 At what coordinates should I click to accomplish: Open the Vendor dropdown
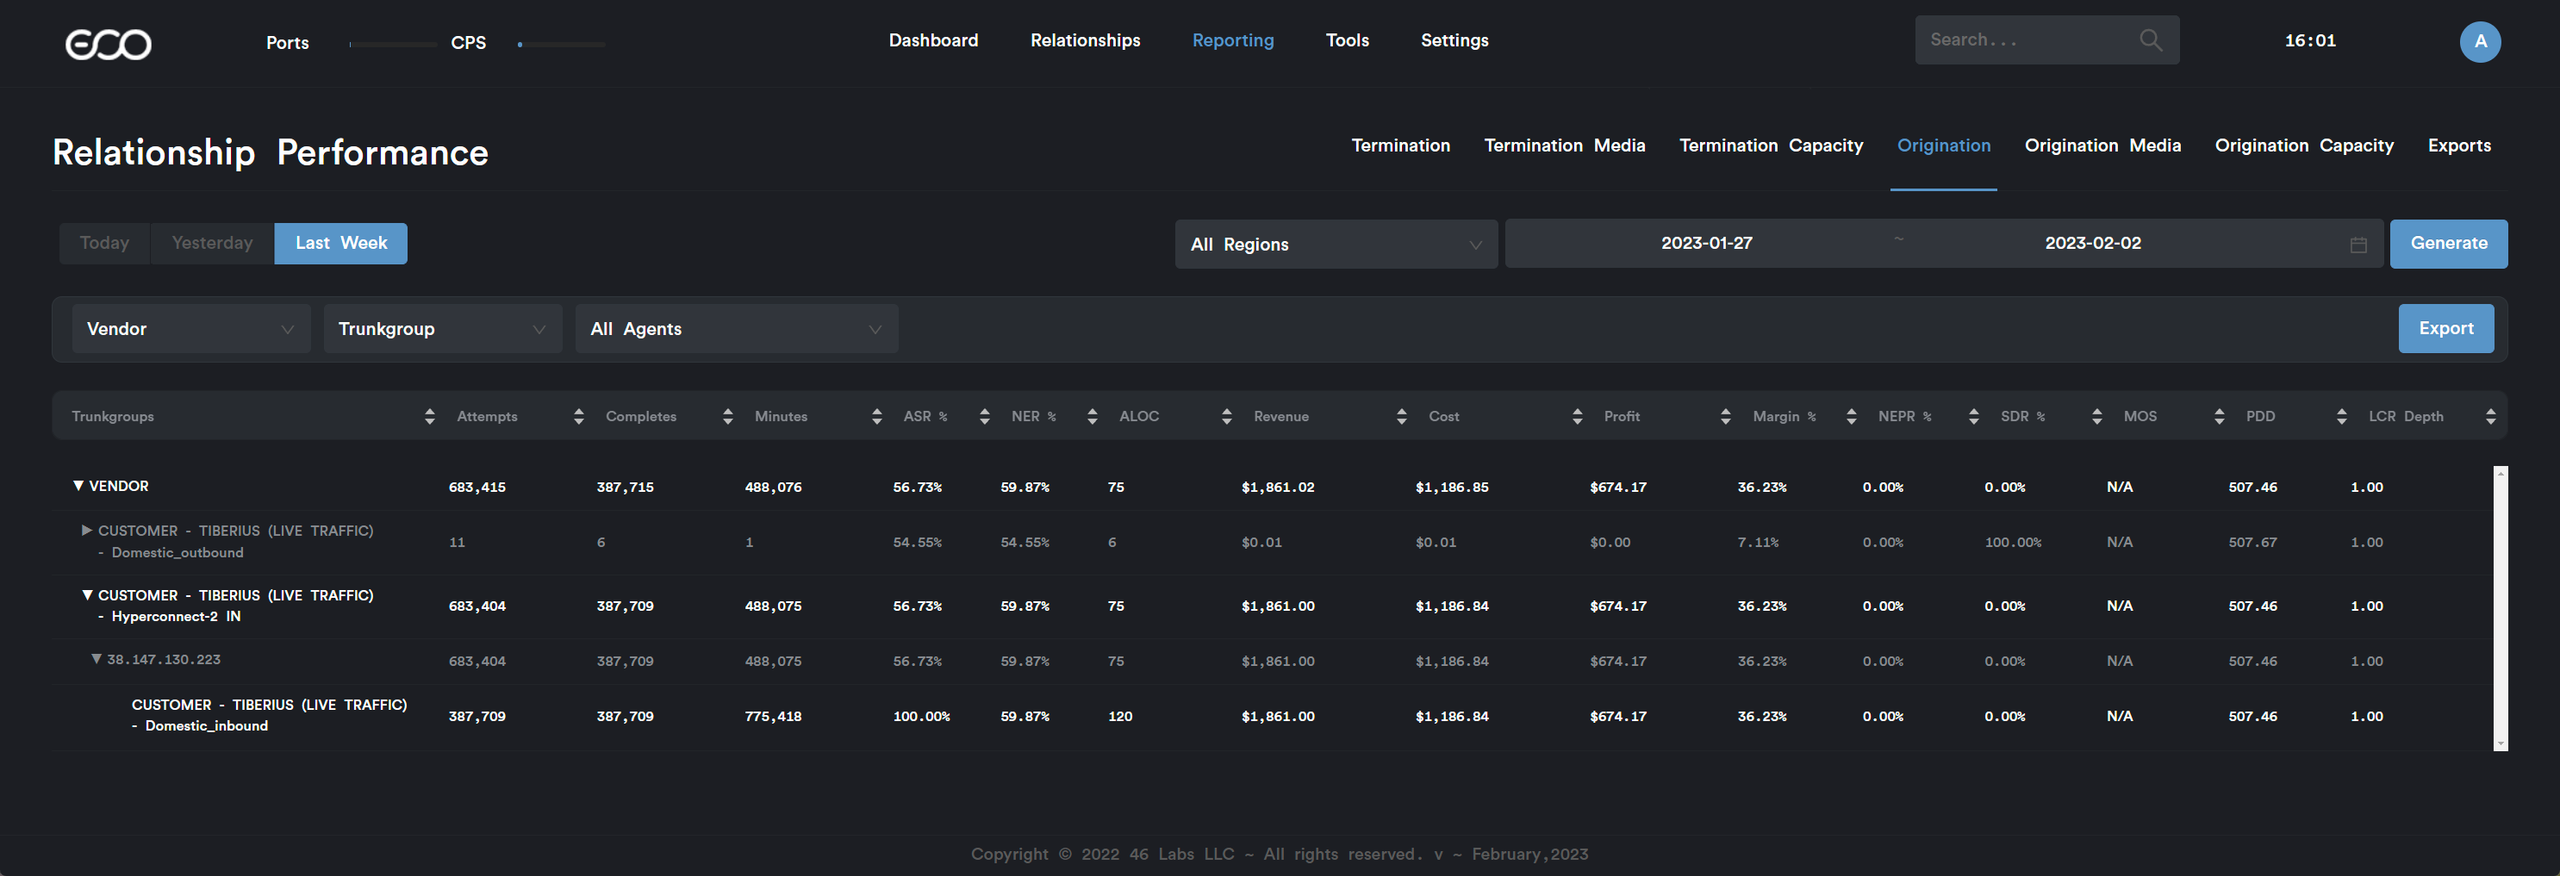(x=191, y=329)
